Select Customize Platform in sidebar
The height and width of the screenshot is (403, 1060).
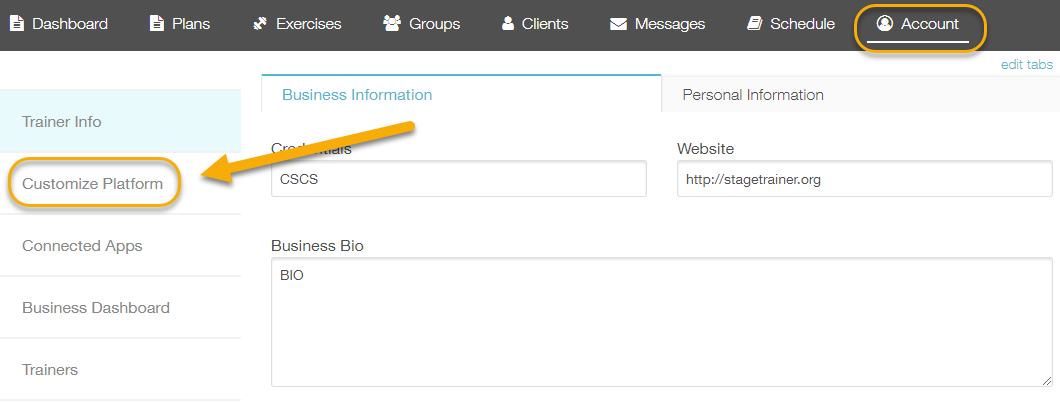93,183
